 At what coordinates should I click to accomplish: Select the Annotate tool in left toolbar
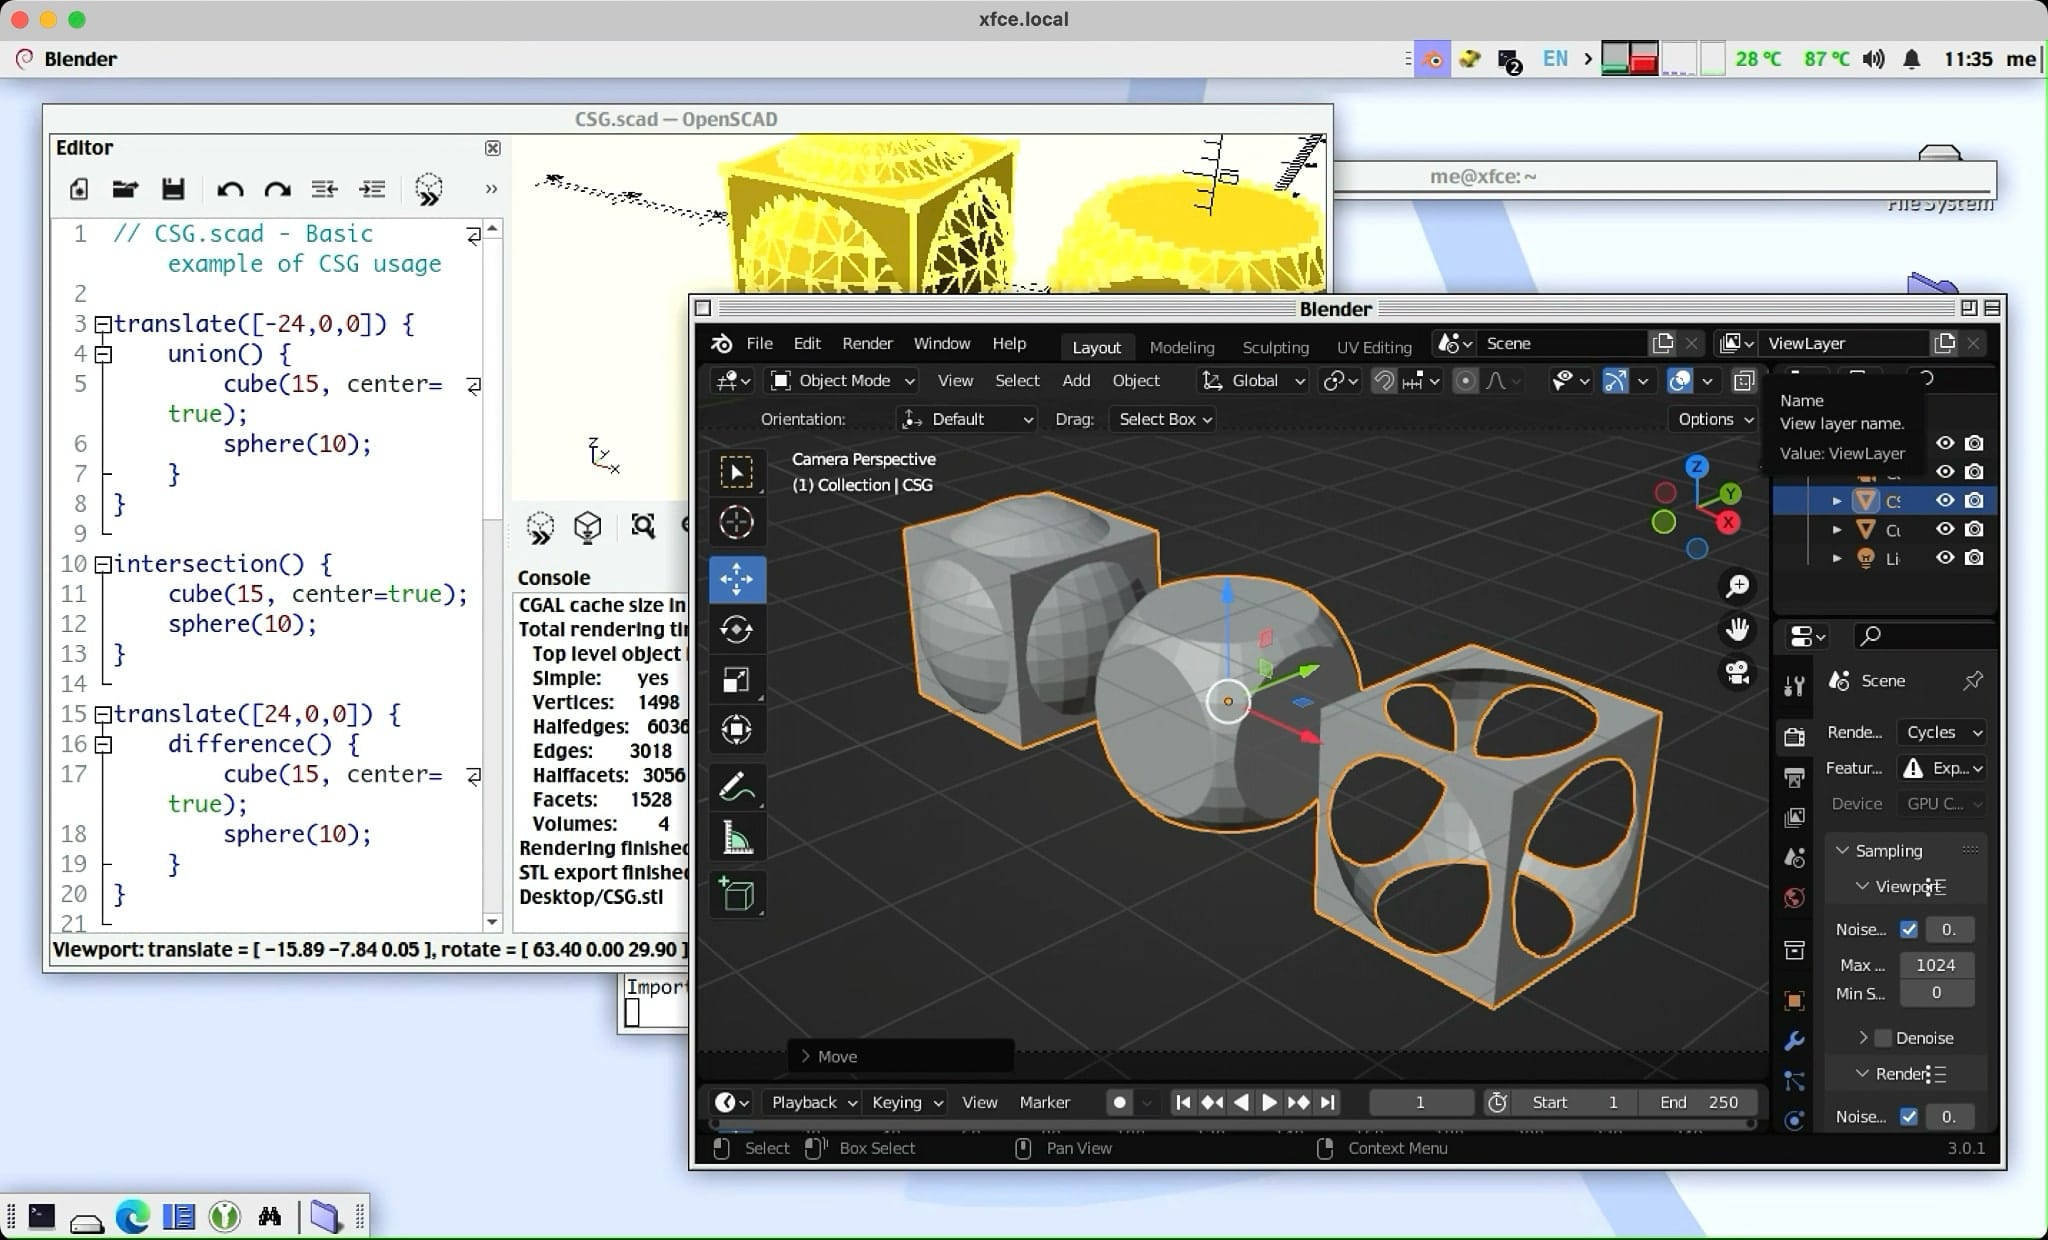coord(737,787)
